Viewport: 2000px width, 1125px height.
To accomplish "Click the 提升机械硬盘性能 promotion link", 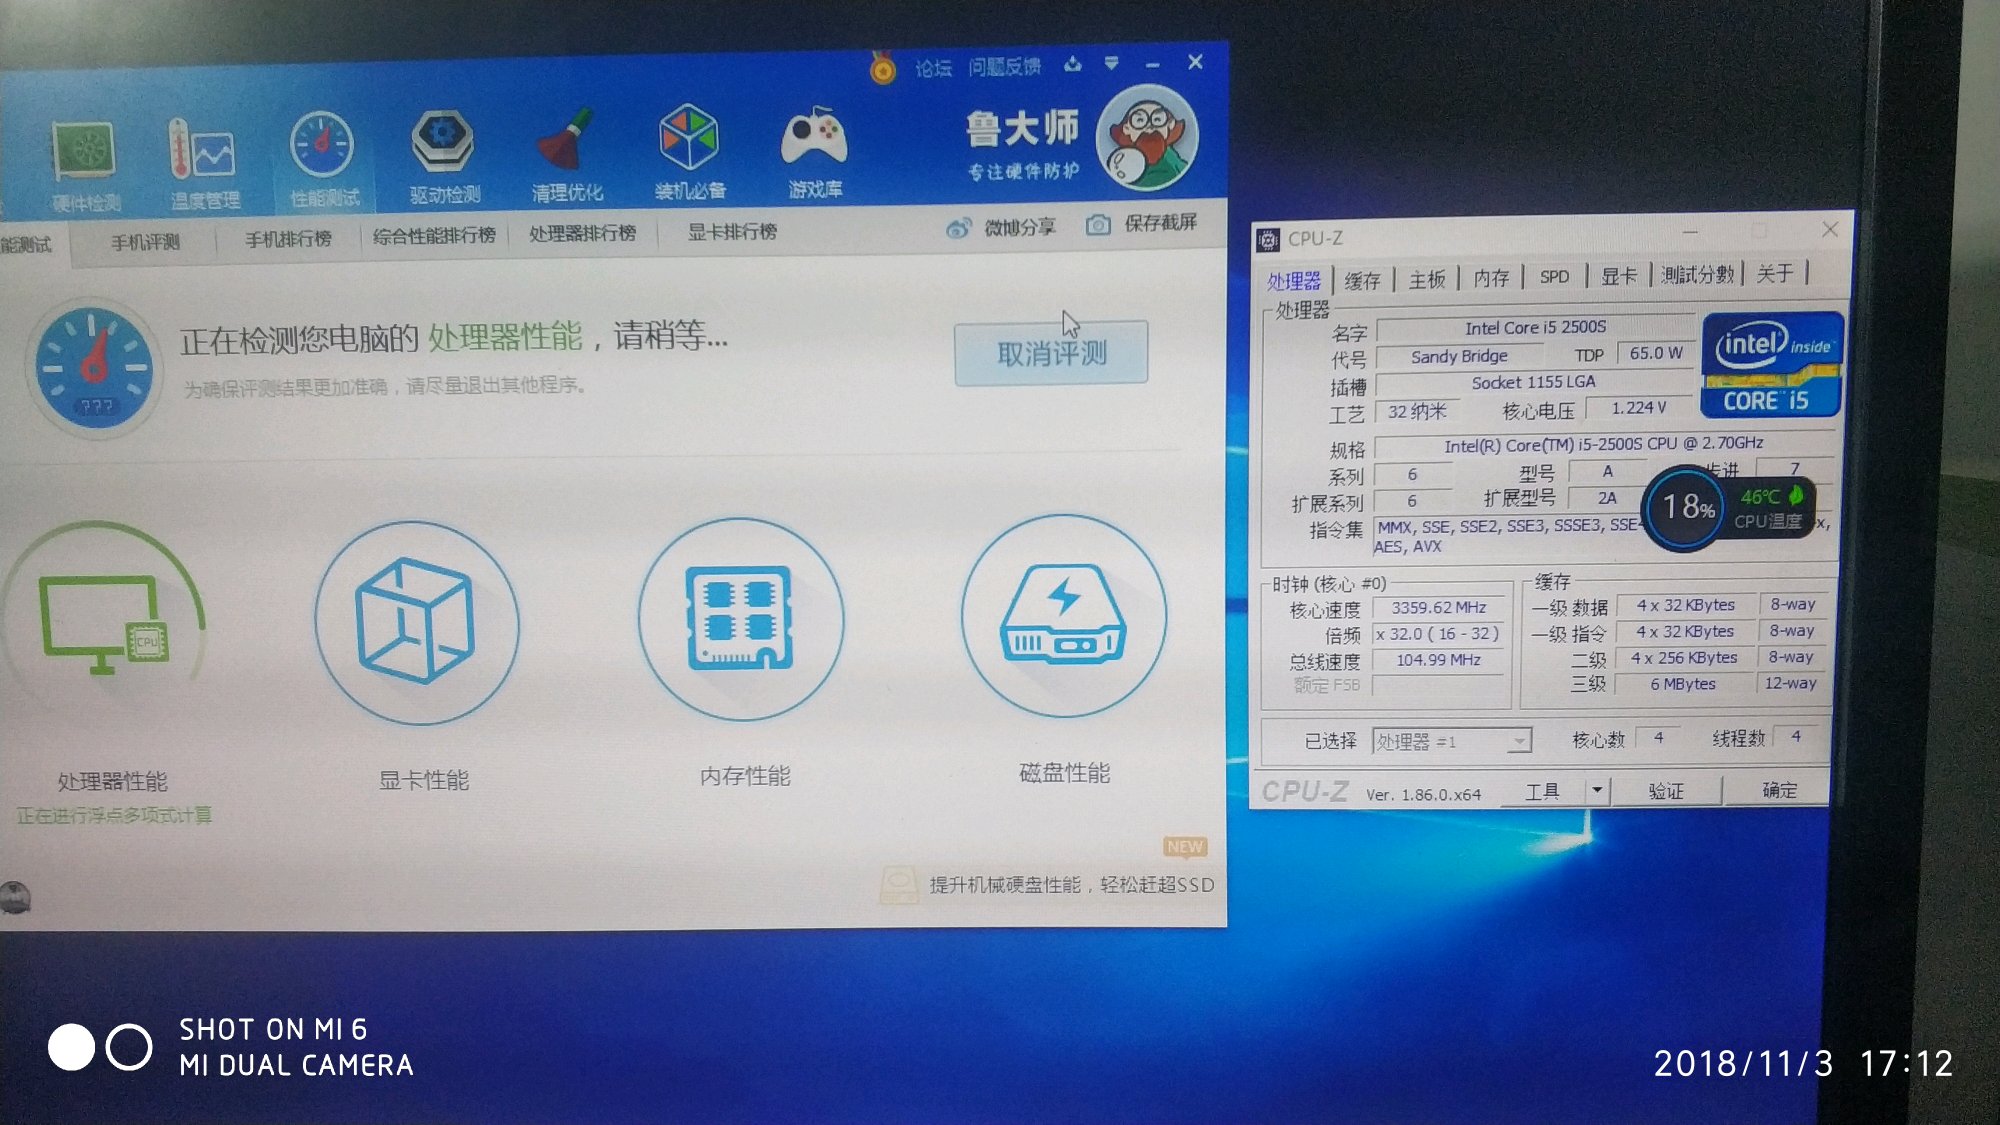I will point(1071,885).
